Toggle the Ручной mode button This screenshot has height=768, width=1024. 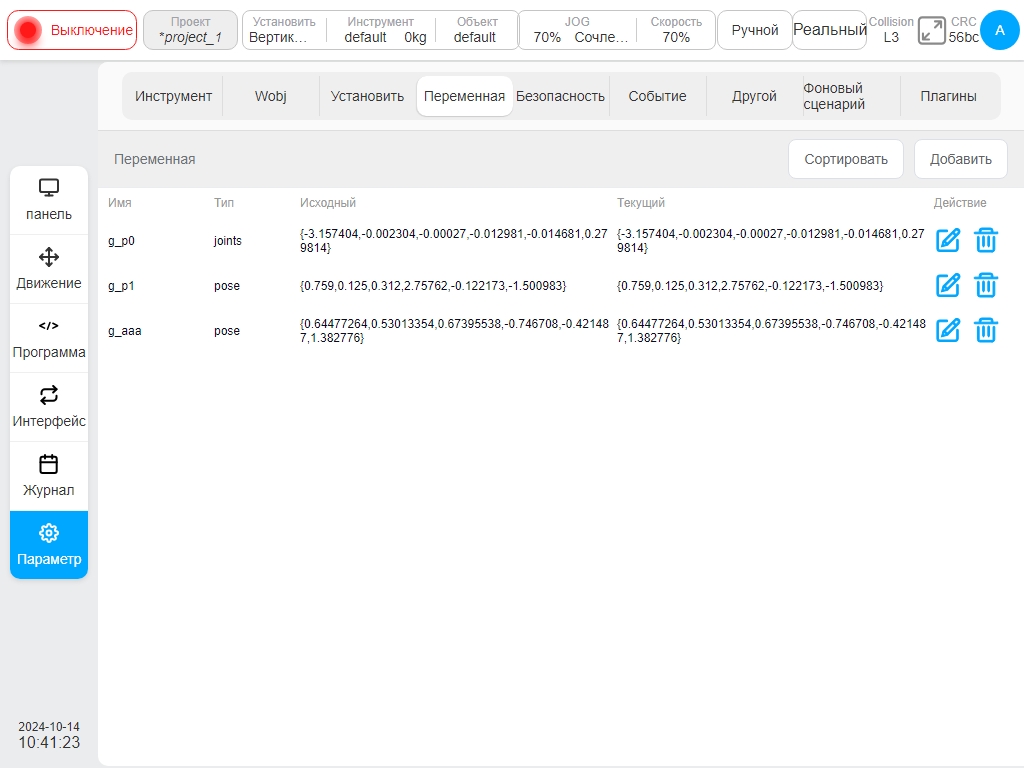pos(755,30)
